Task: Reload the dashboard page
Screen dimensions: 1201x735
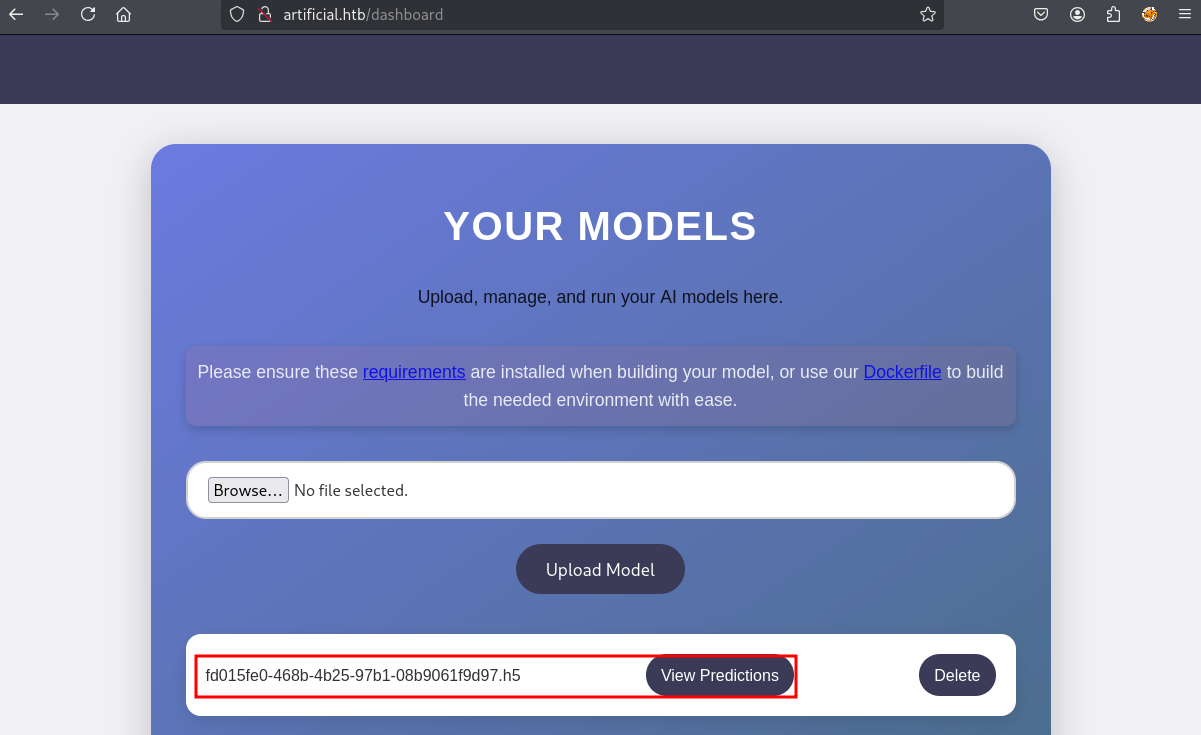Action: [x=88, y=14]
